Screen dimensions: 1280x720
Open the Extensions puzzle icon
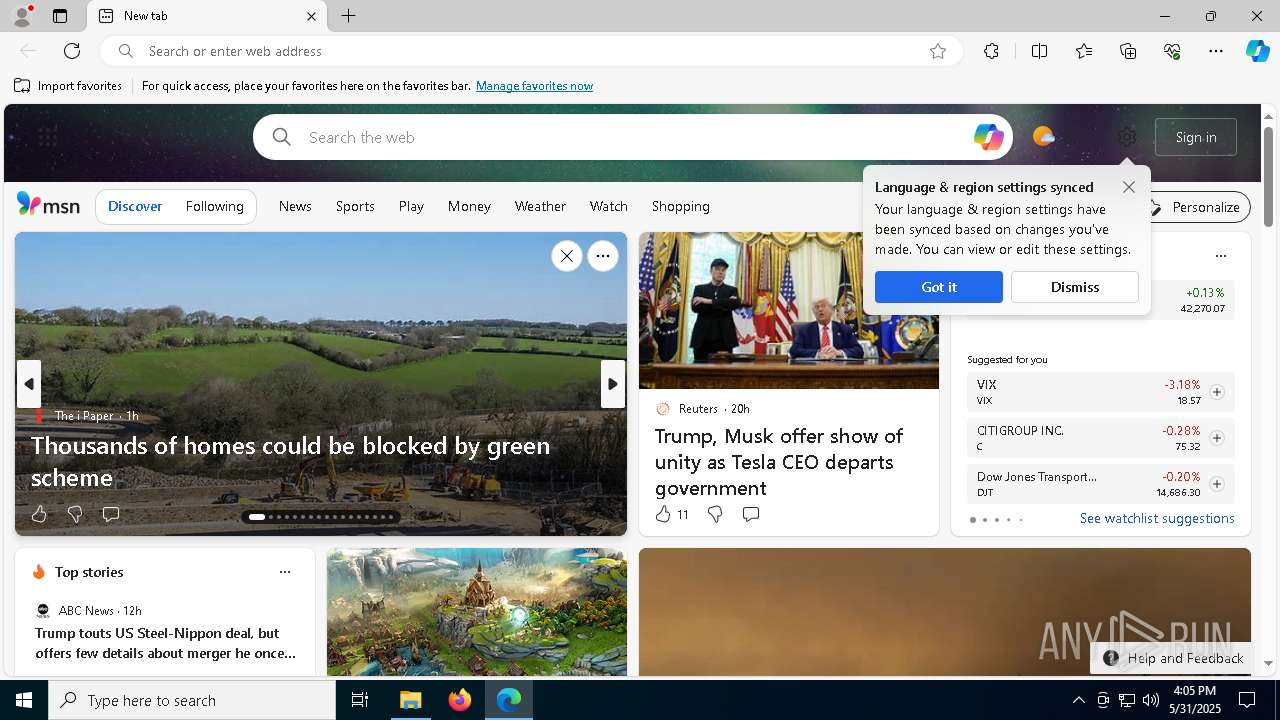point(991,51)
